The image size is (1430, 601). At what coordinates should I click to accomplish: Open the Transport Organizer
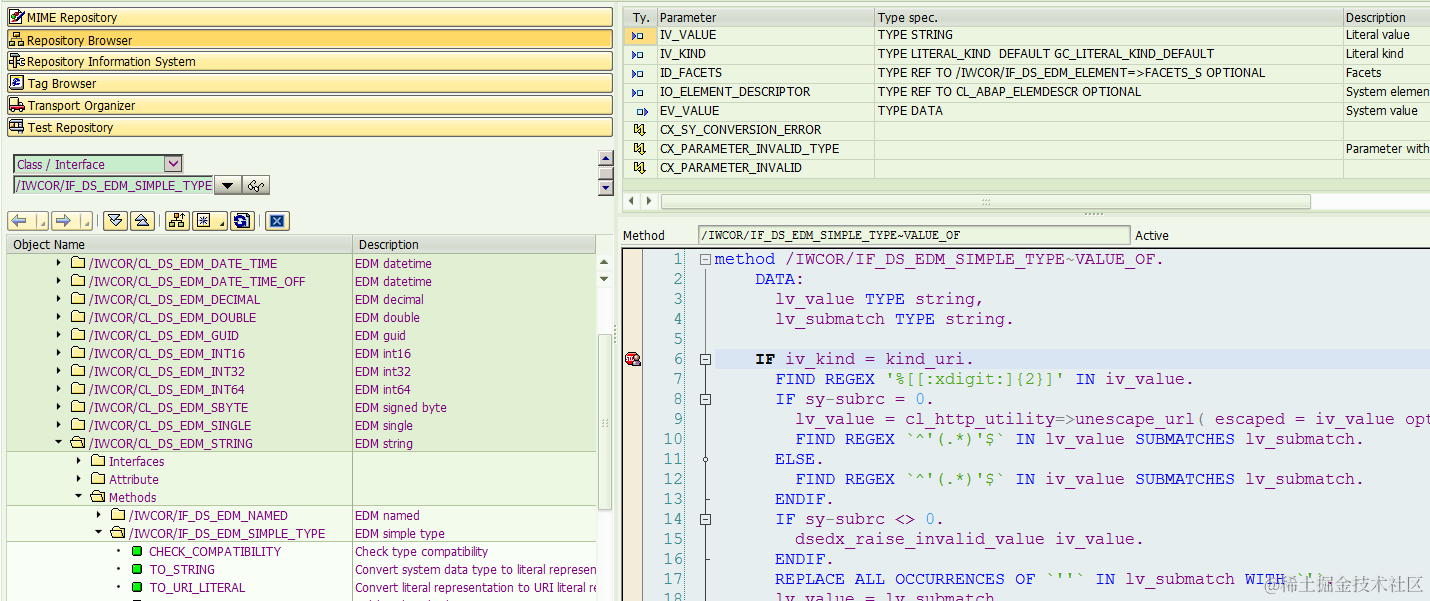pyautogui.click(x=309, y=106)
